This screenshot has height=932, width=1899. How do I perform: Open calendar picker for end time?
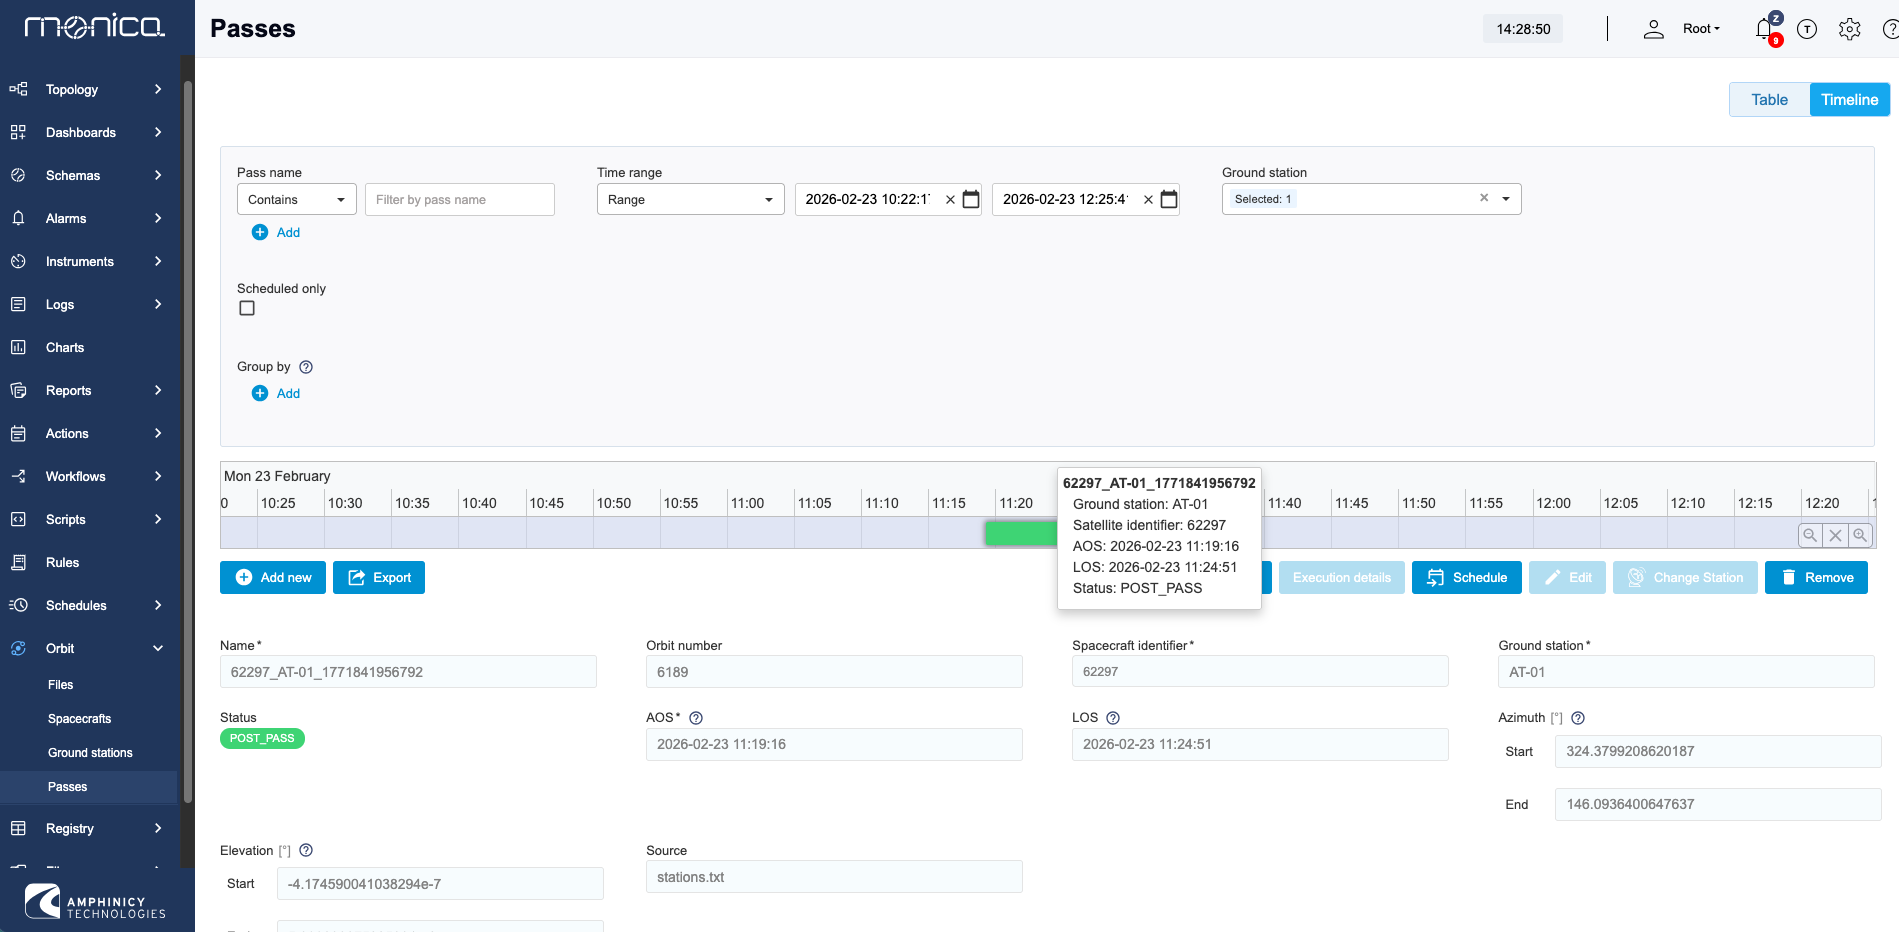pyautogui.click(x=1168, y=199)
